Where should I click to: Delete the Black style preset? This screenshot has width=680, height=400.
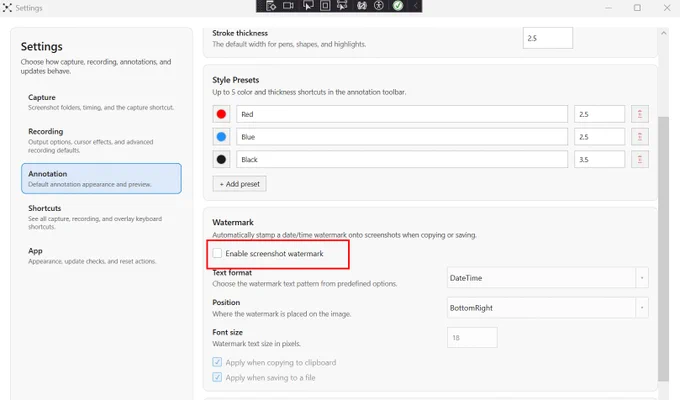[640, 159]
